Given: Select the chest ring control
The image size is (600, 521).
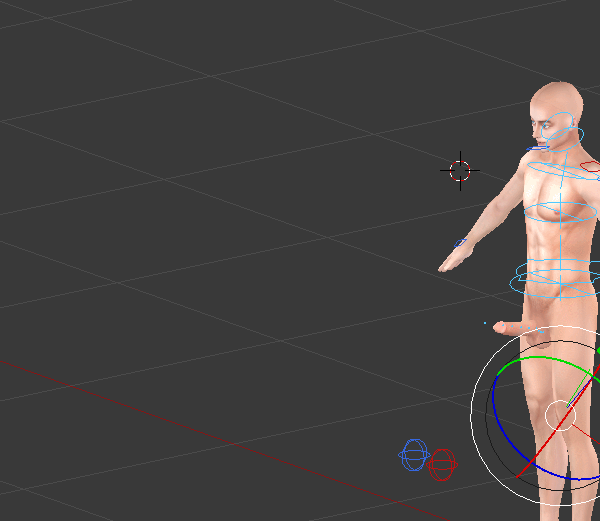Looking at the screenshot, I should tap(560, 212).
